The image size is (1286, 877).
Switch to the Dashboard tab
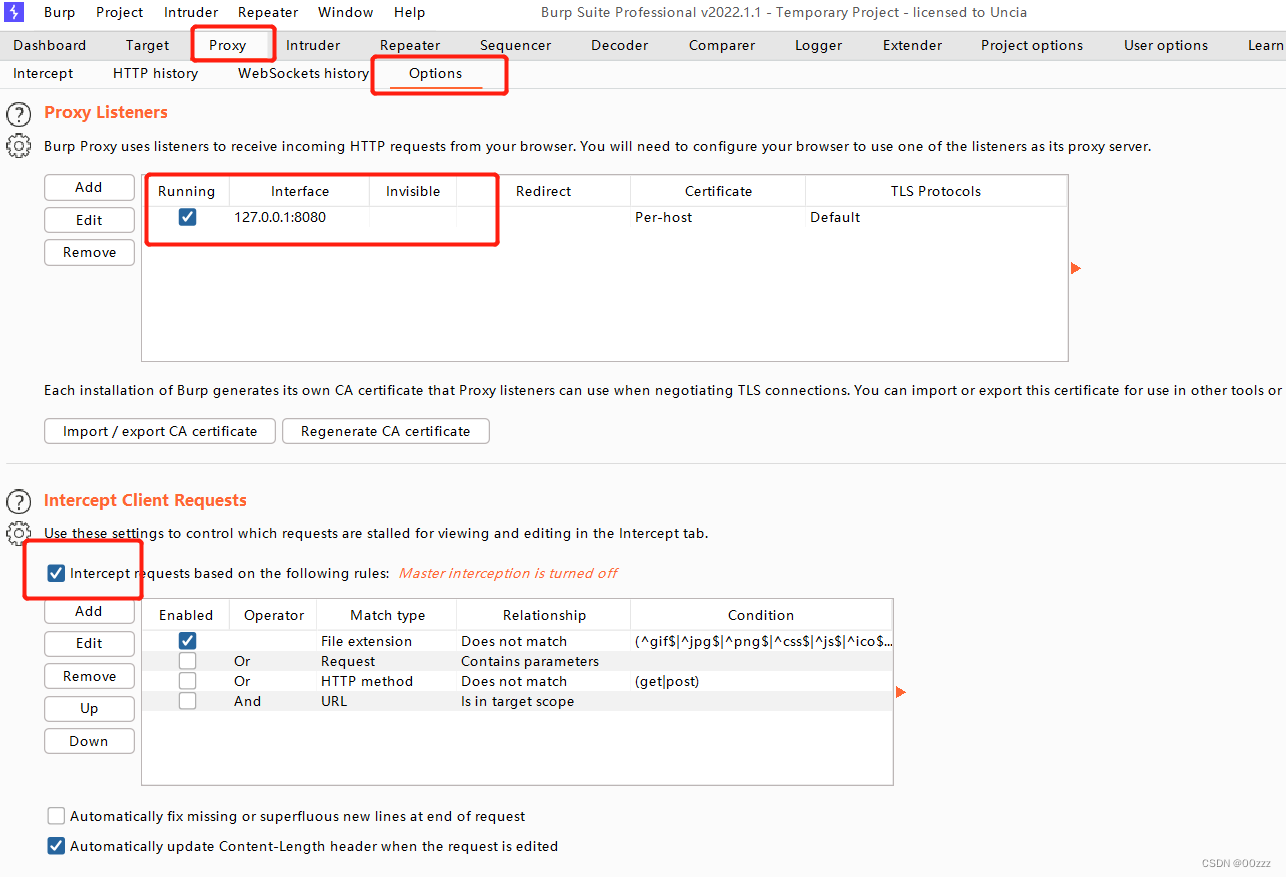click(50, 45)
